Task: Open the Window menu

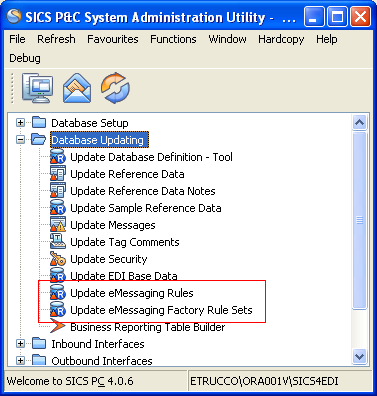Action: 227,39
